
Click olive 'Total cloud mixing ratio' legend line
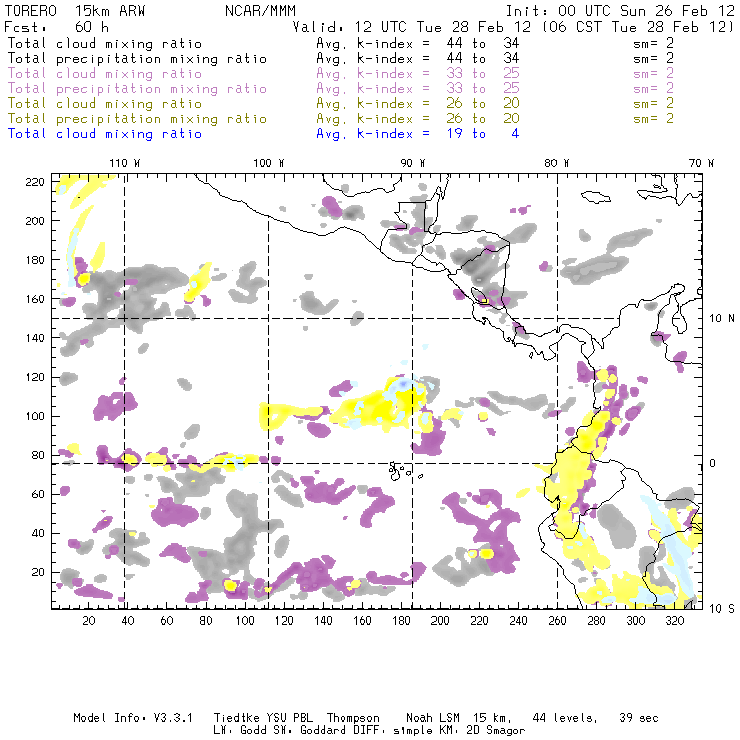click(x=105, y=104)
